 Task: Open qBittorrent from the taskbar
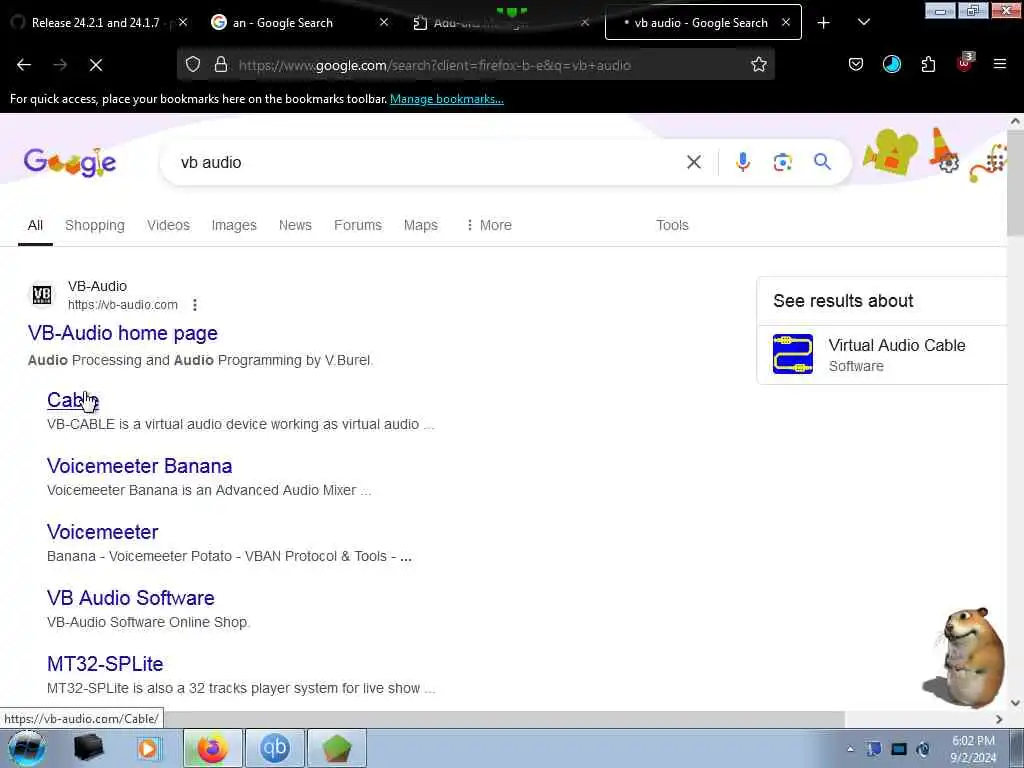(274, 748)
